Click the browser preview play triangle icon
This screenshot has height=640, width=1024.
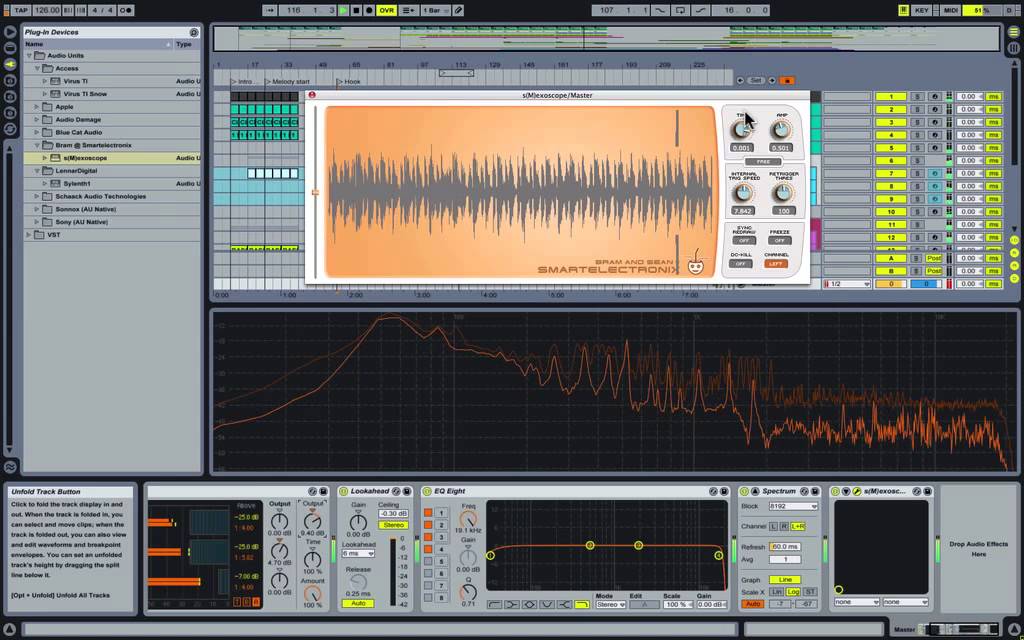tap(10, 31)
